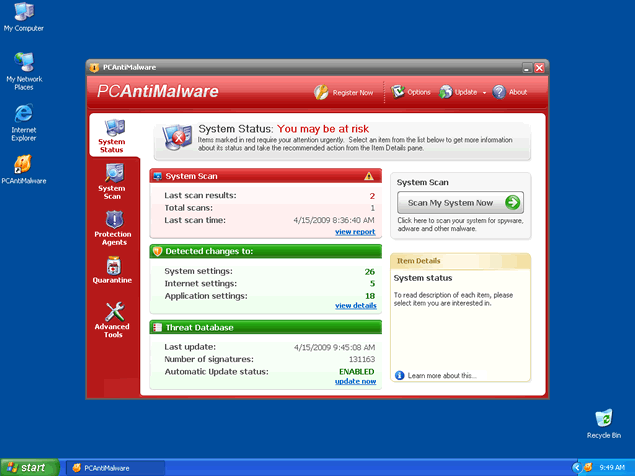The width and height of the screenshot is (635, 476).
Task: Open the Recycle Bin desktop icon
Action: point(603,423)
